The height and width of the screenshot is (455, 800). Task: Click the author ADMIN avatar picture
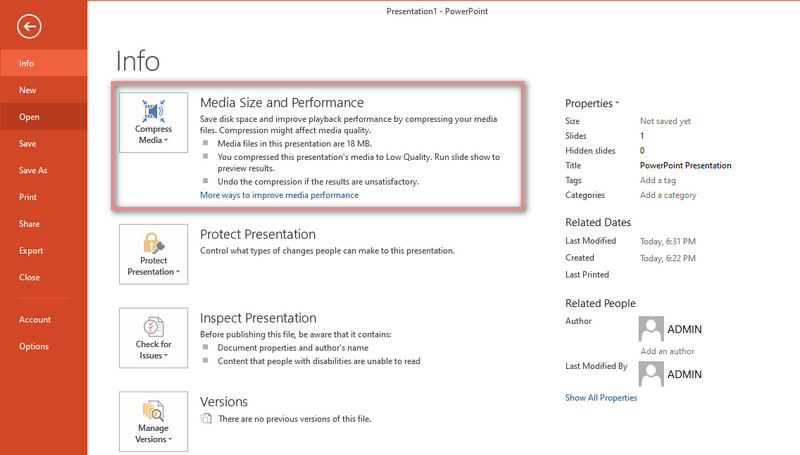651,328
